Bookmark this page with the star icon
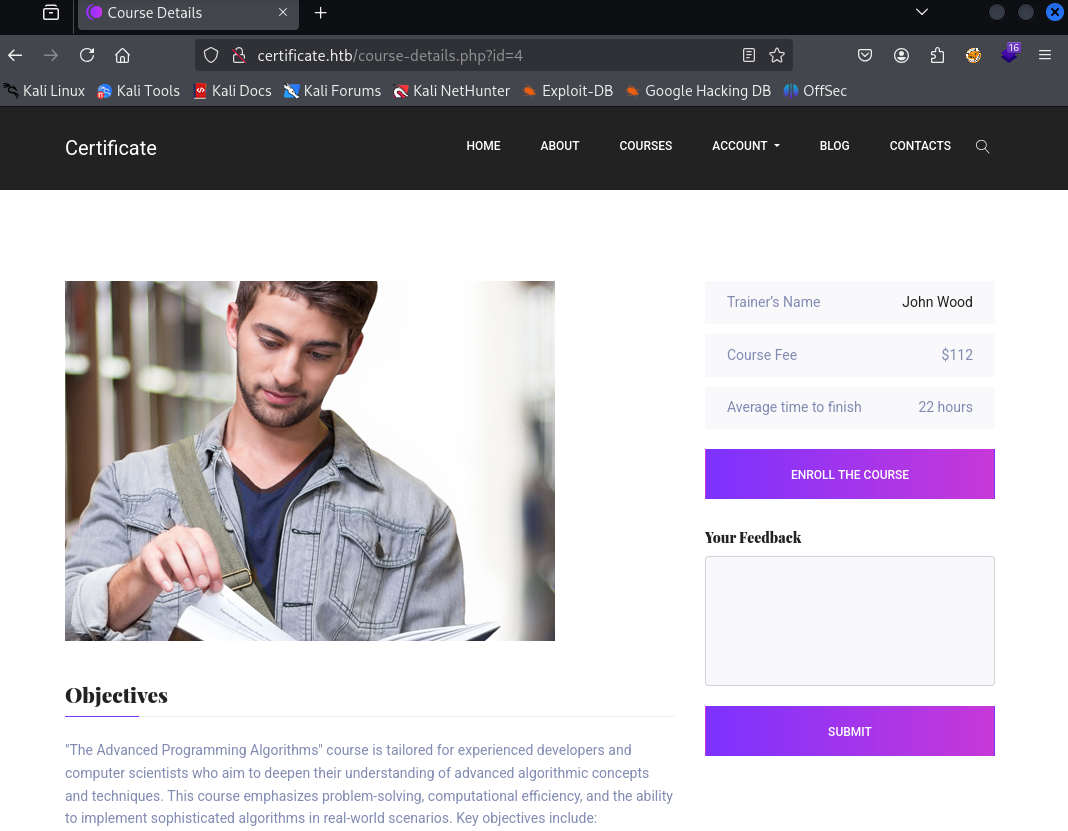The width and height of the screenshot is (1068, 831). point(777,55)
